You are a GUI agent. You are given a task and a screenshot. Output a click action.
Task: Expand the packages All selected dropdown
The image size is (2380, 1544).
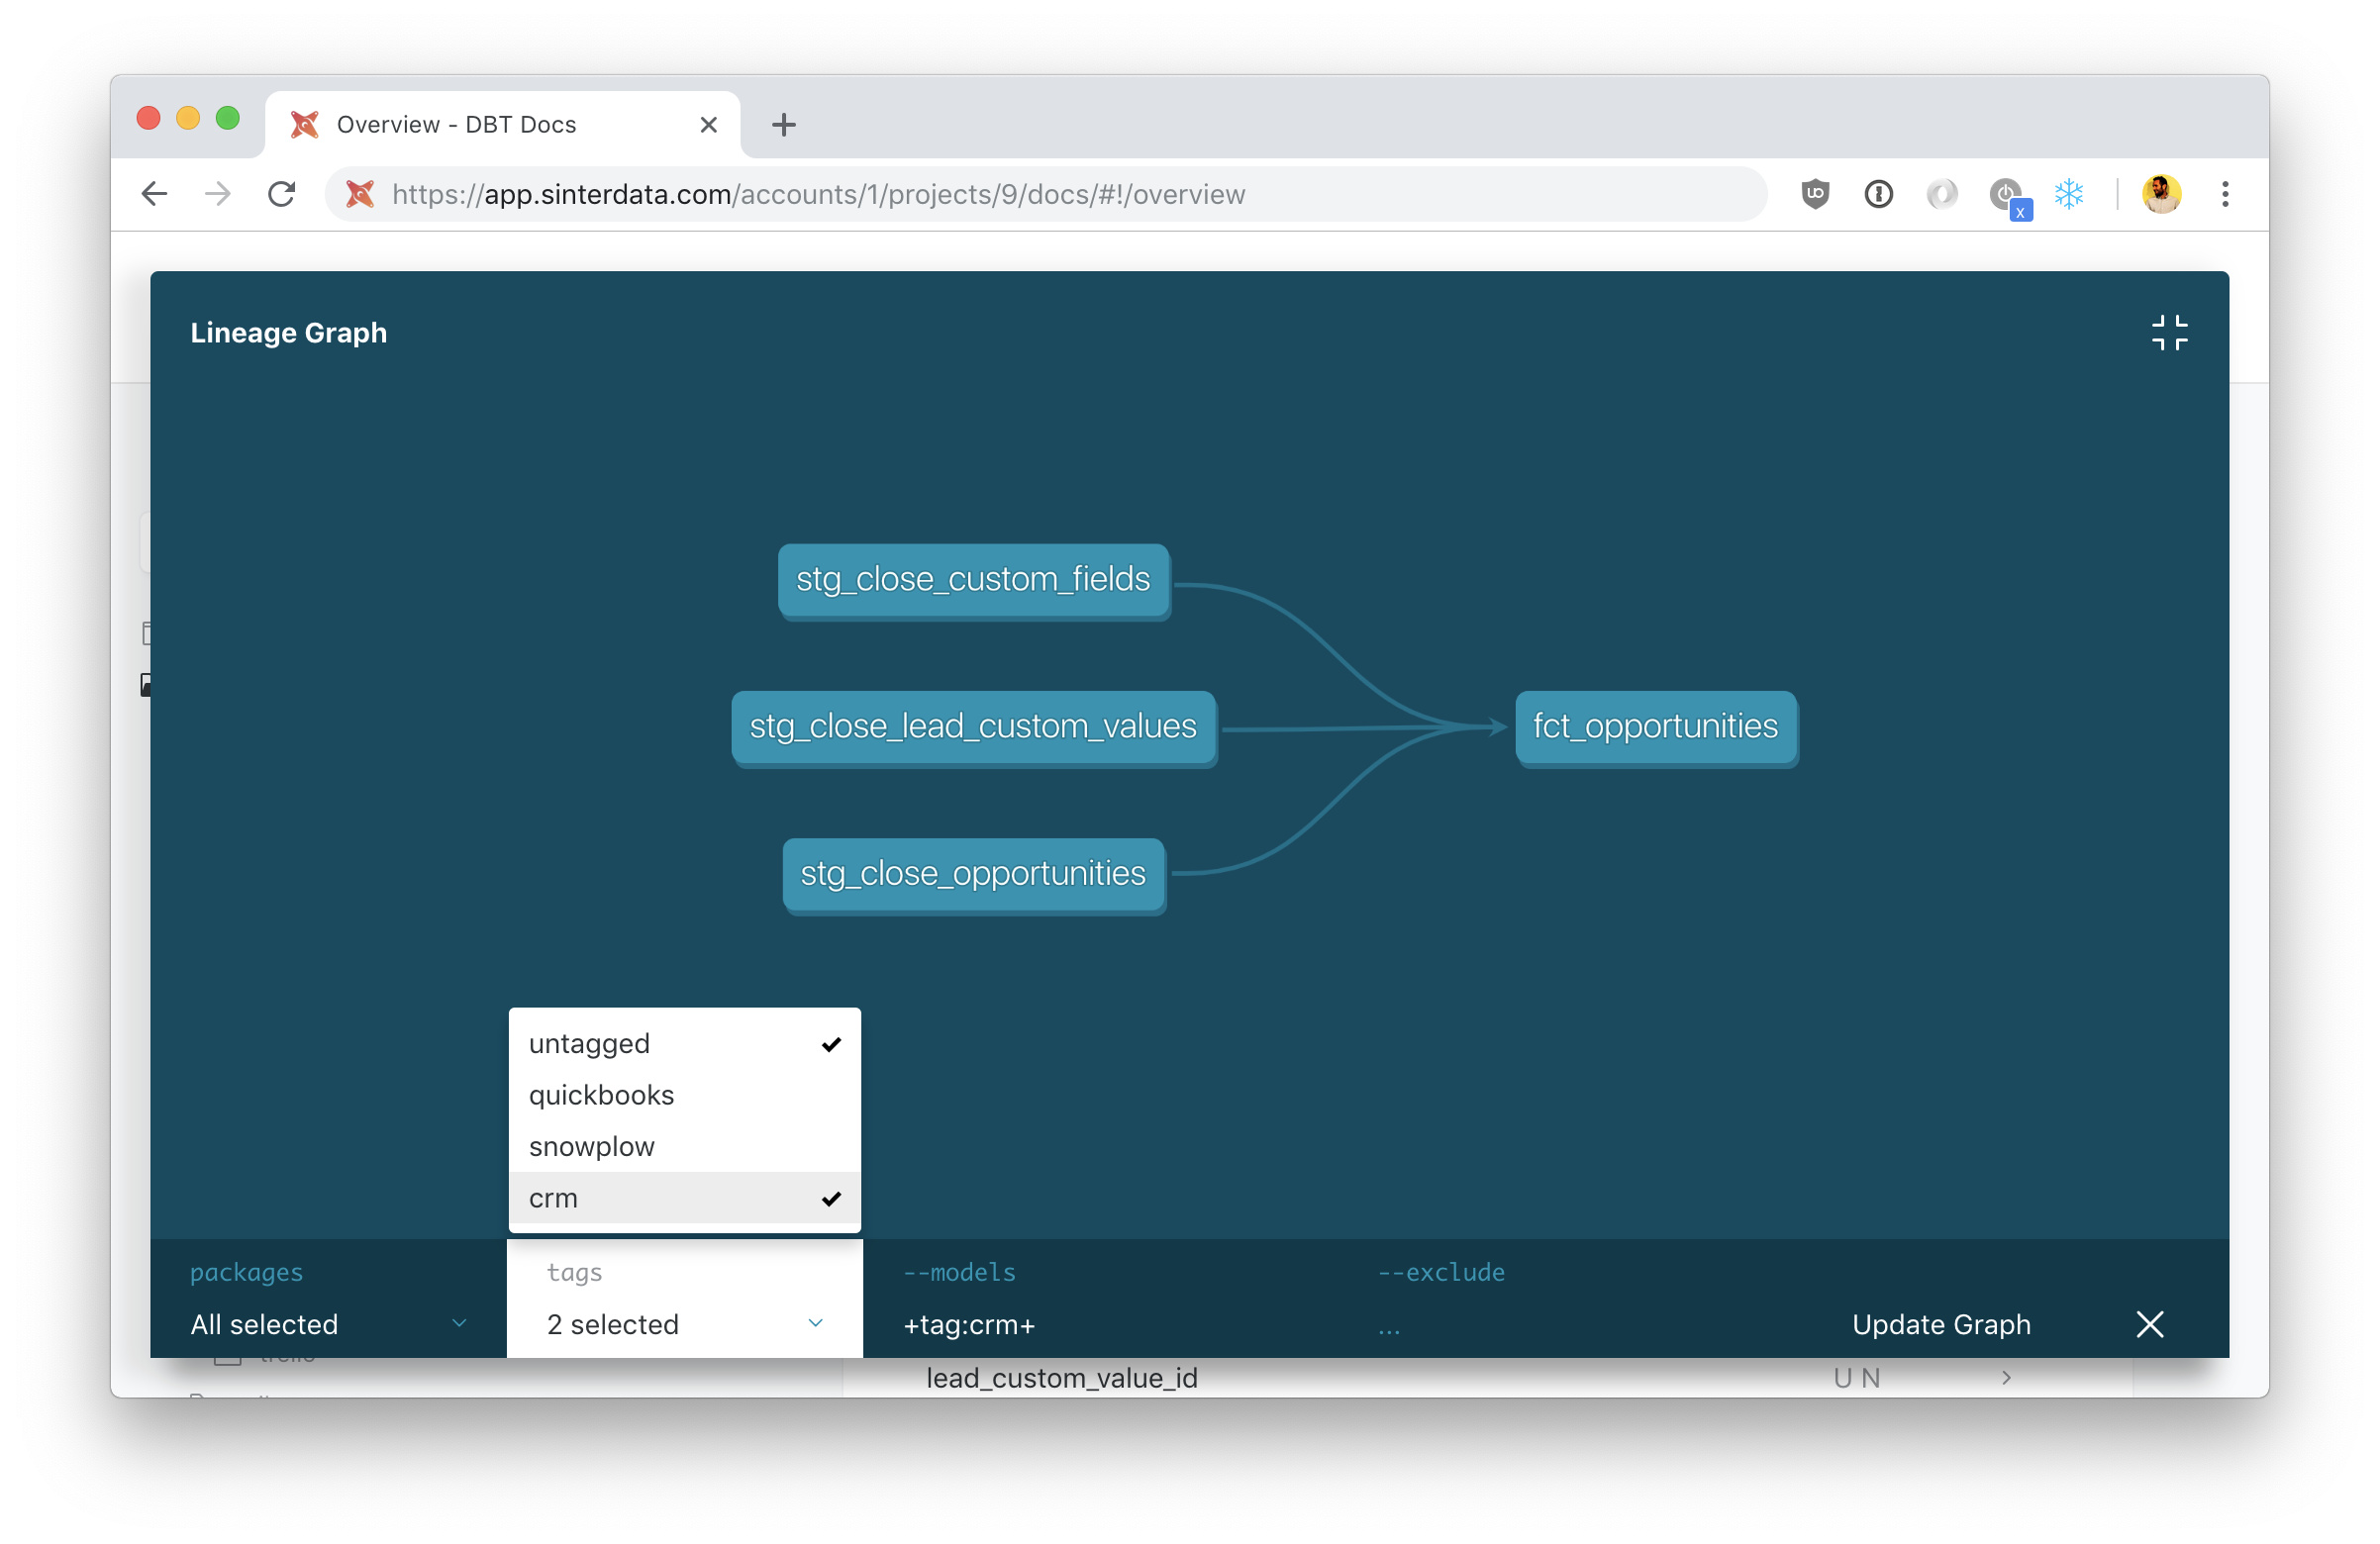(328, 1324)
